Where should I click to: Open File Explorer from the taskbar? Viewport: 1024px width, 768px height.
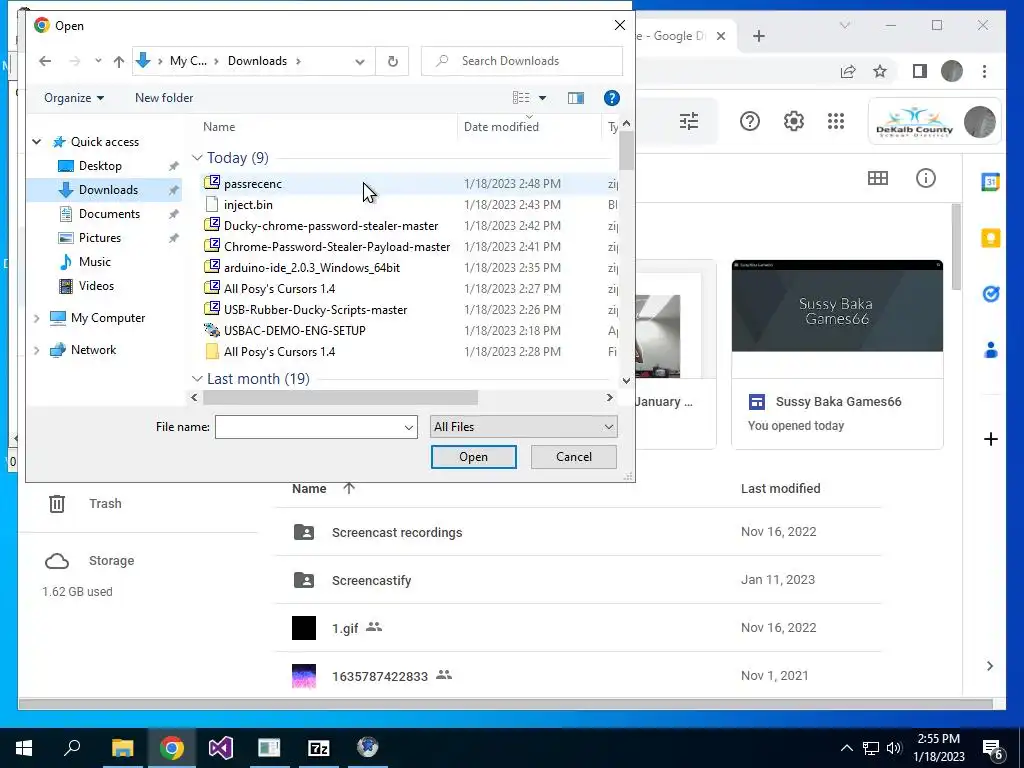click(x=123, y=748)
